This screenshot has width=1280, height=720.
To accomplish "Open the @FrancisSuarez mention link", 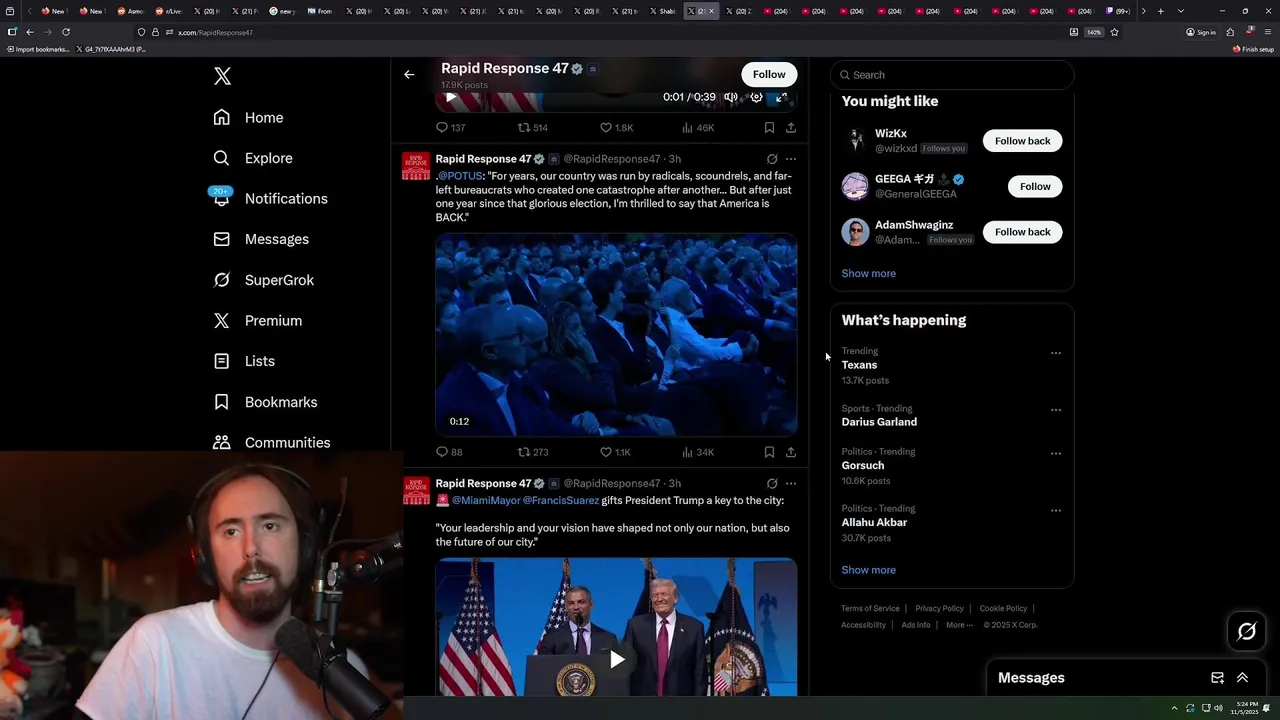I will (x=561, y=500).
